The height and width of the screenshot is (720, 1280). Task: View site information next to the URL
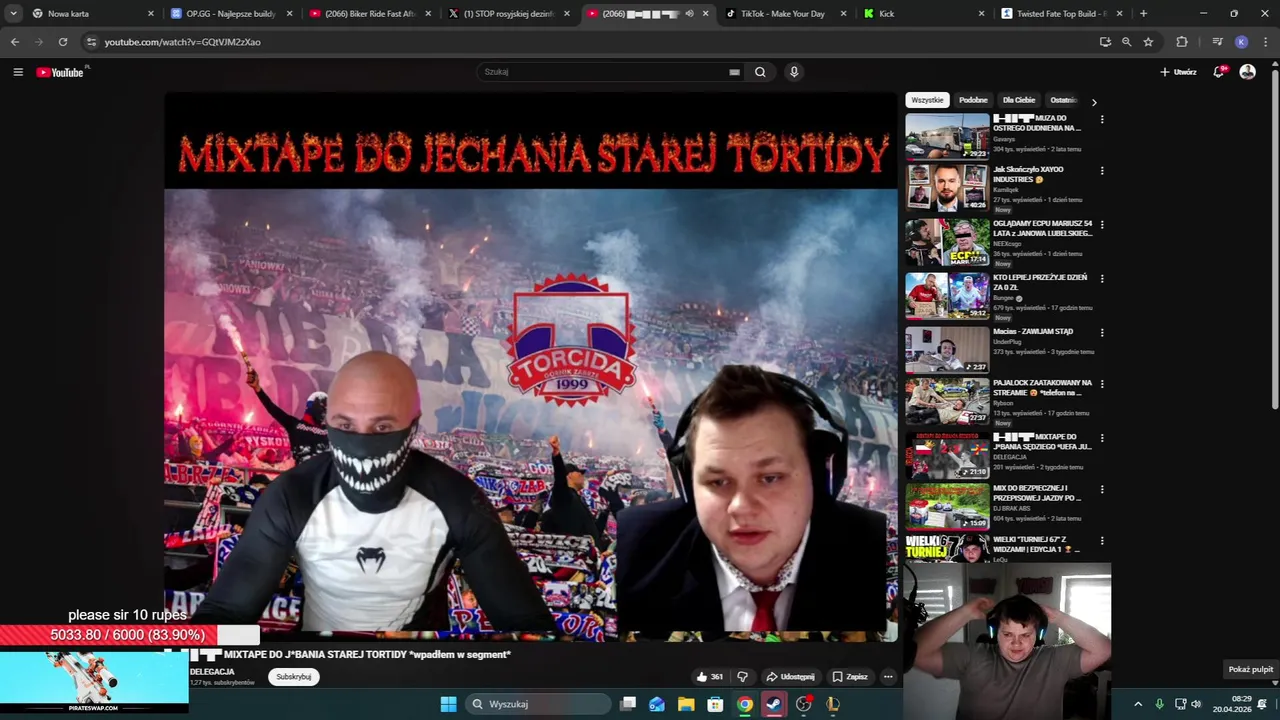(91, 42)
